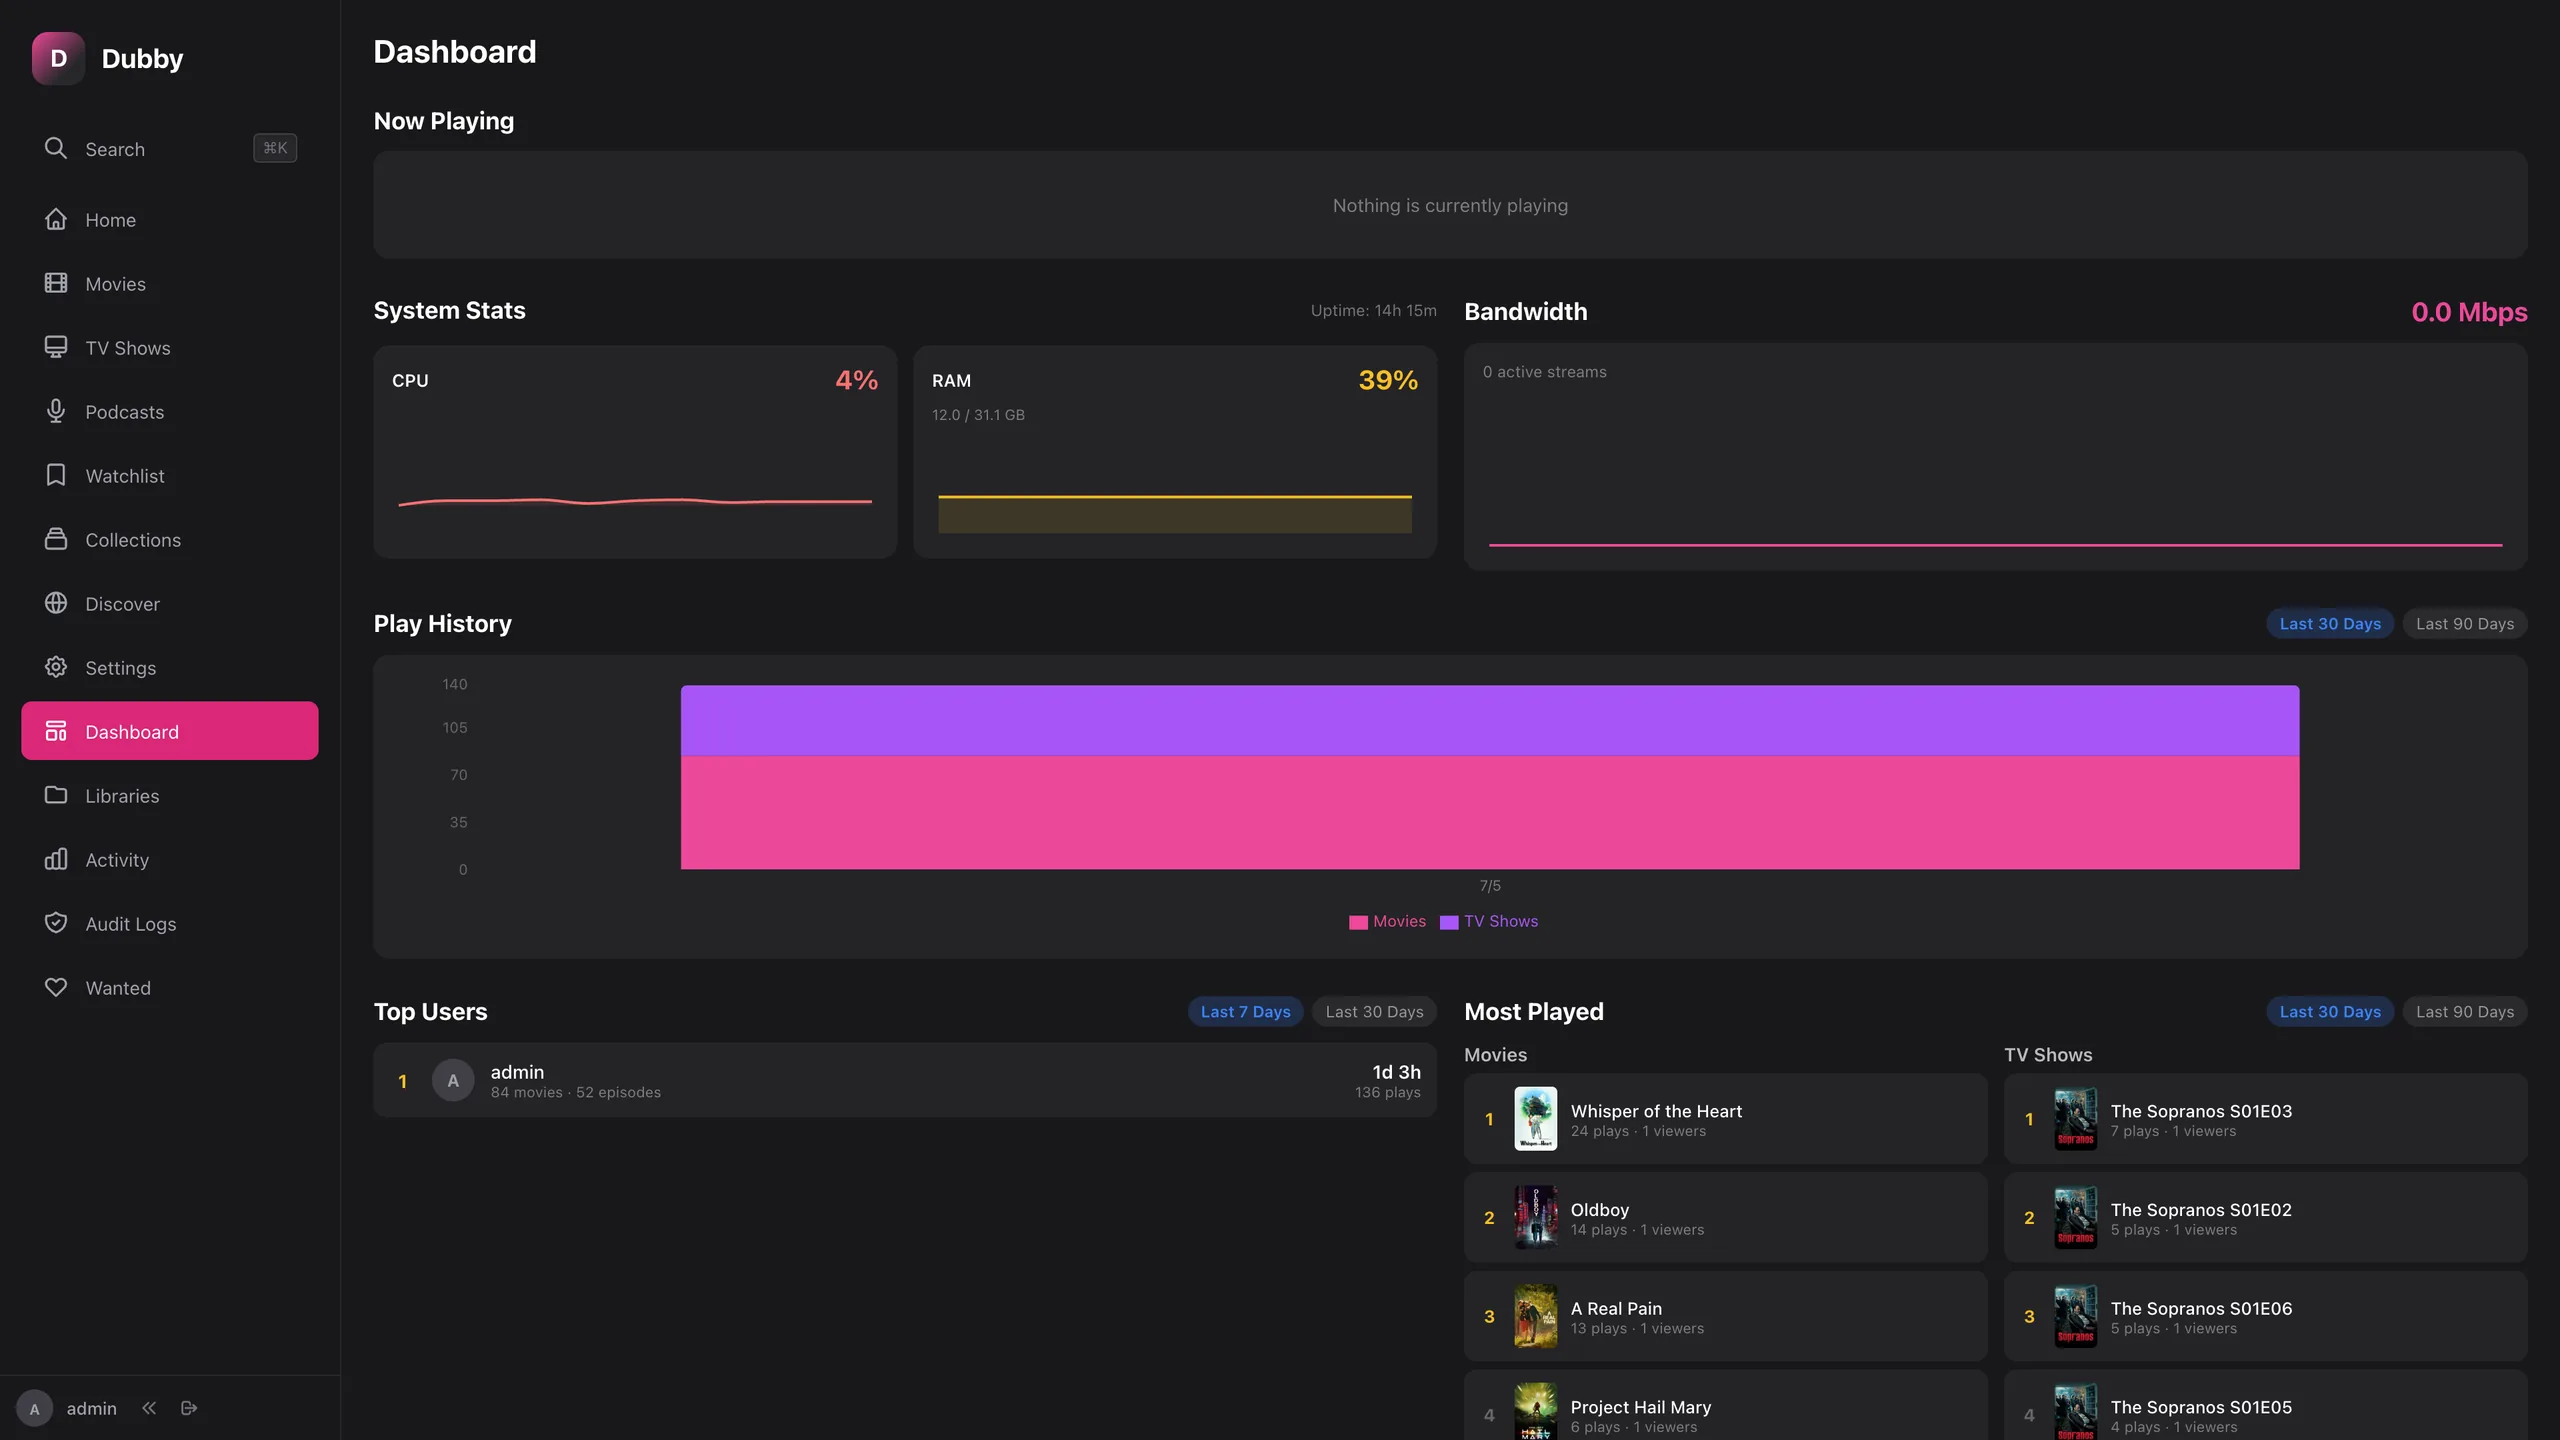Open the Settings link
Viewport: 2560px width, 1440px height.
170,667
